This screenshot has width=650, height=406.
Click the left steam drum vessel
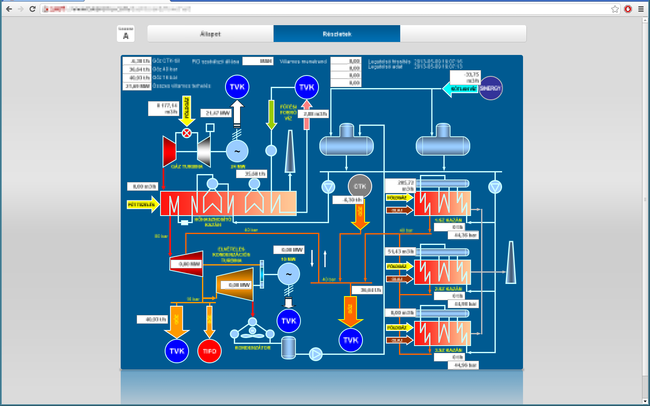[347, 142]
